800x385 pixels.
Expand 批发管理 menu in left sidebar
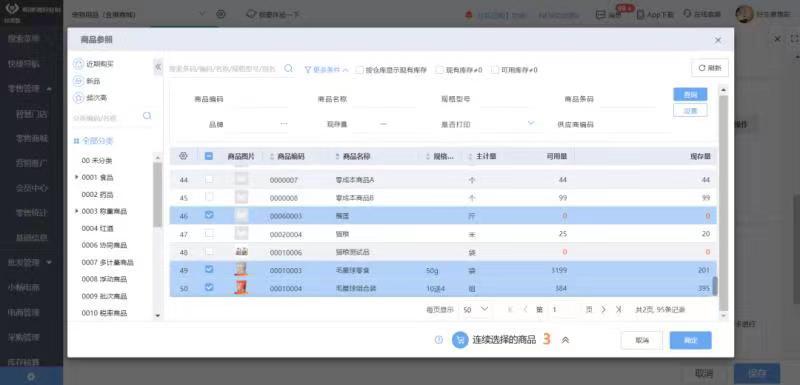49,263
